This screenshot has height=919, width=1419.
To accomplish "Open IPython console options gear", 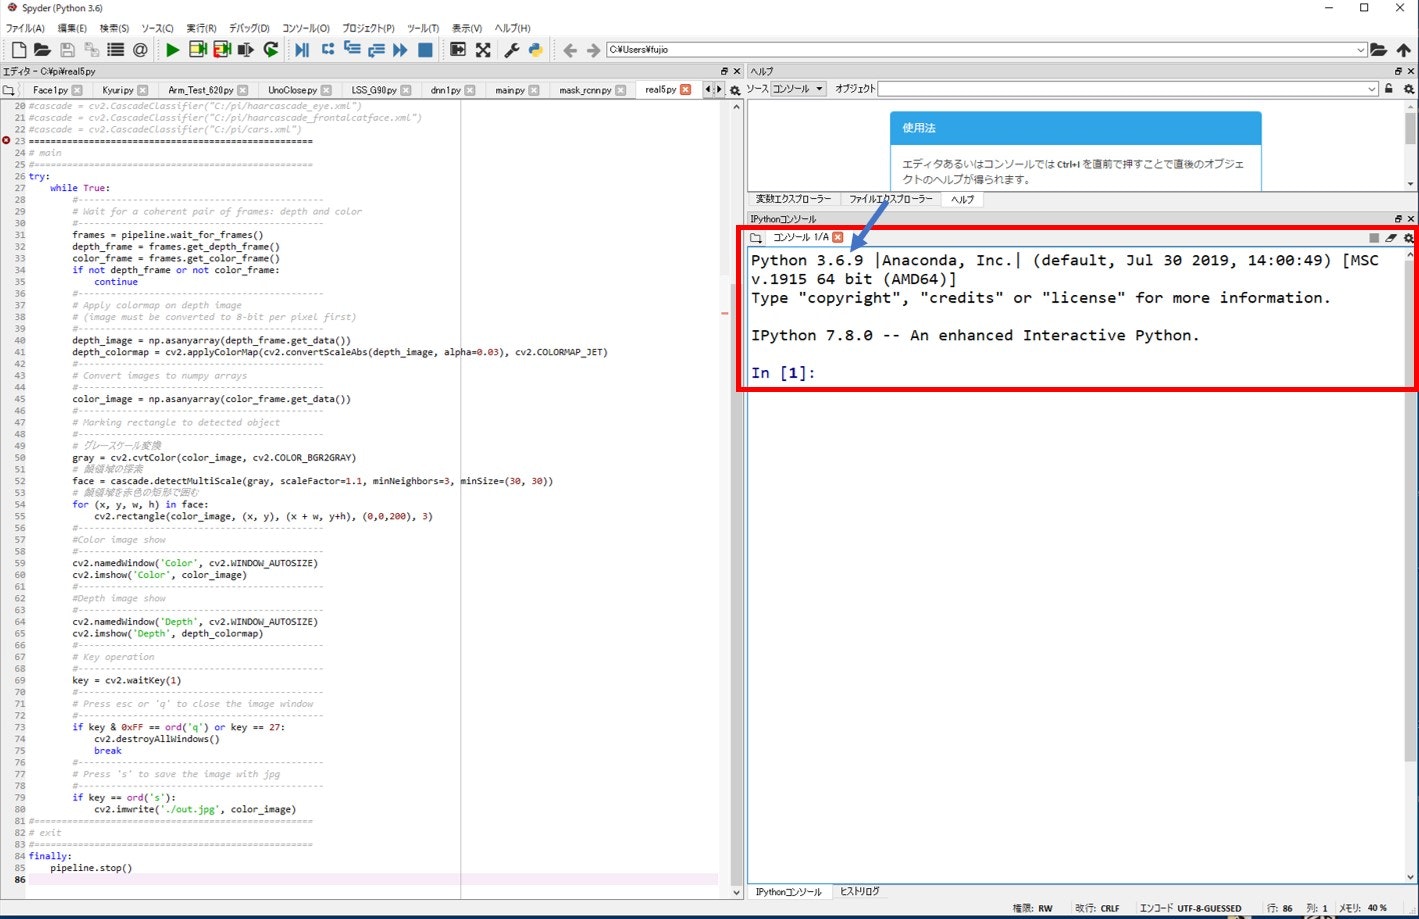I will coord(1409,238).
